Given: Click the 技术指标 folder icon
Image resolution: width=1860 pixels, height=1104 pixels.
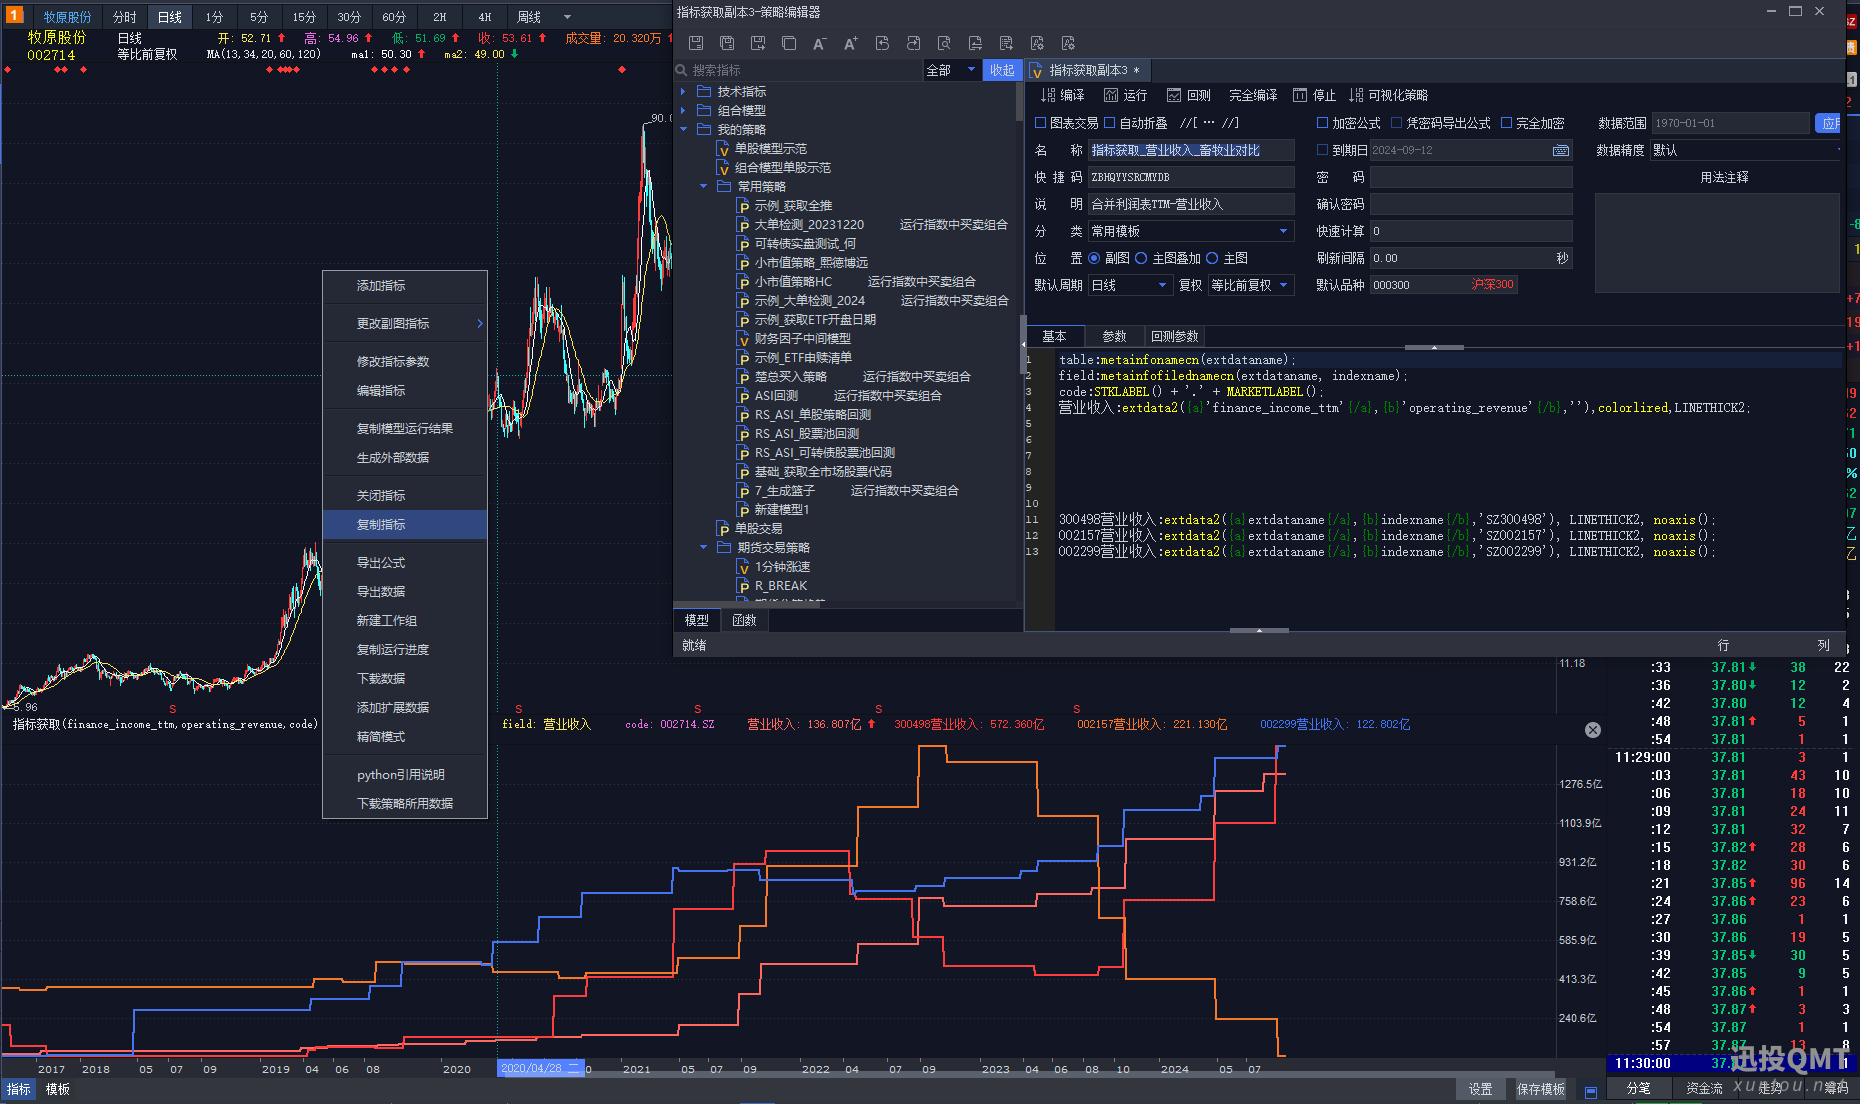Looking at the screenshot, I should coord(704,91).
